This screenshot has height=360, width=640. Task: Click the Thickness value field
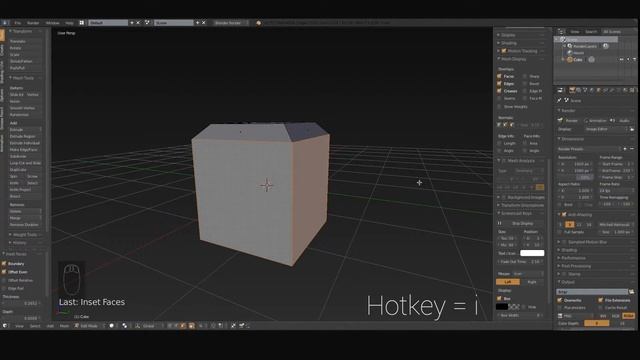tap(22, 303)
